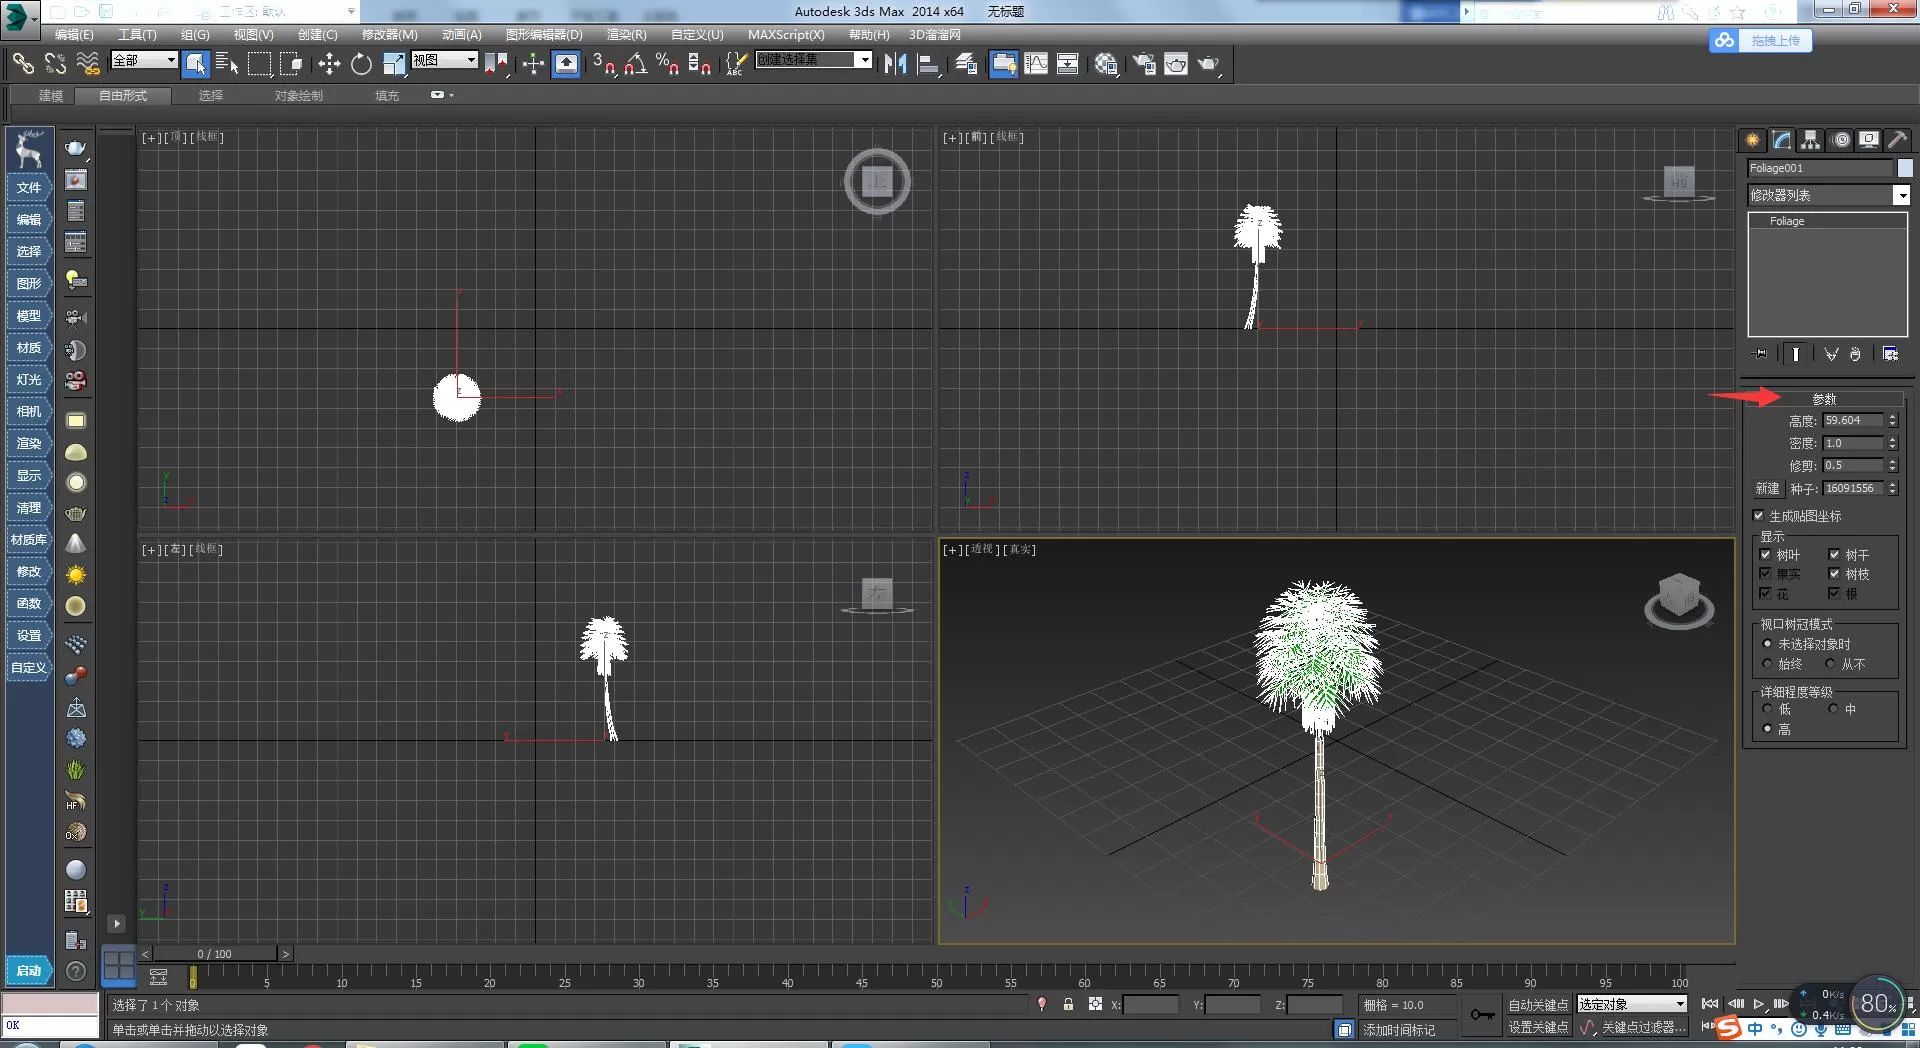1920x1048 pixels.
Task: Click the Mirror tool icon
Action: (895, 64)
